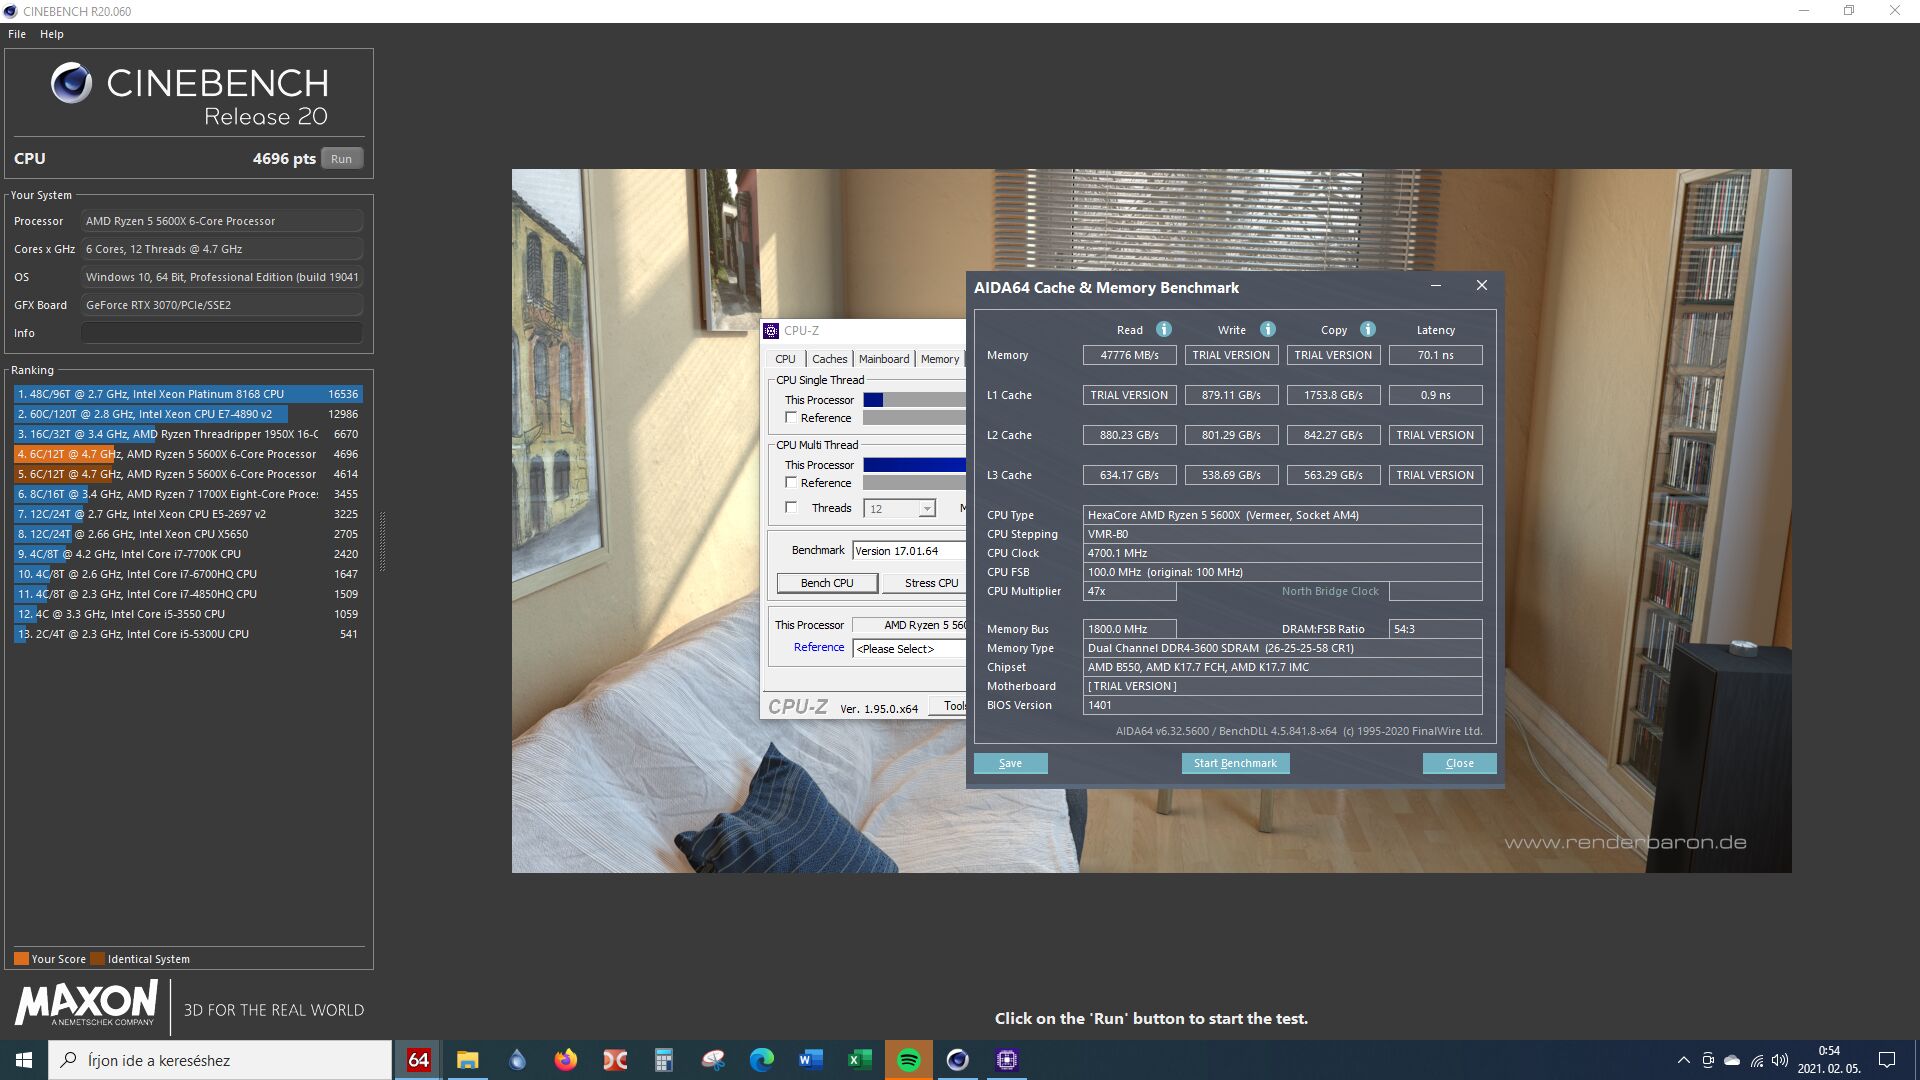Image resolution: width=1920 pixels, height=1080 pixels.
Task: Switch to the Mainboard tab in CPU-Z
Action: click(x=884, y=359)
